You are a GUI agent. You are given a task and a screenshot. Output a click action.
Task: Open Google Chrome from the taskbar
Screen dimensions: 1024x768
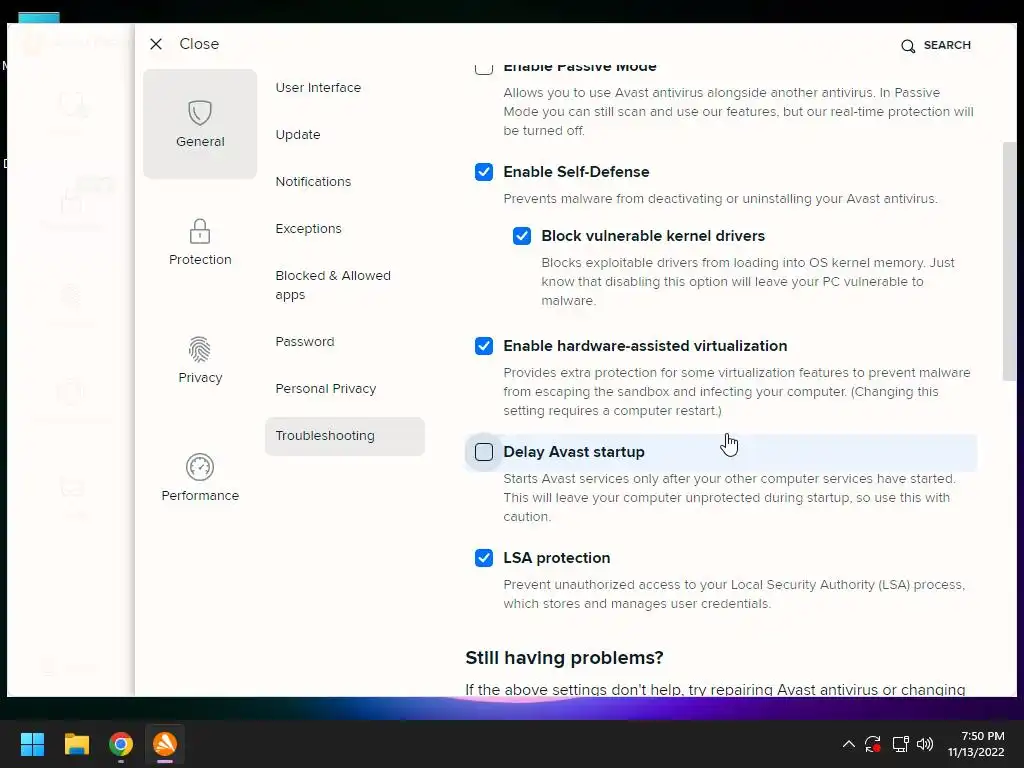pos(121,744)
